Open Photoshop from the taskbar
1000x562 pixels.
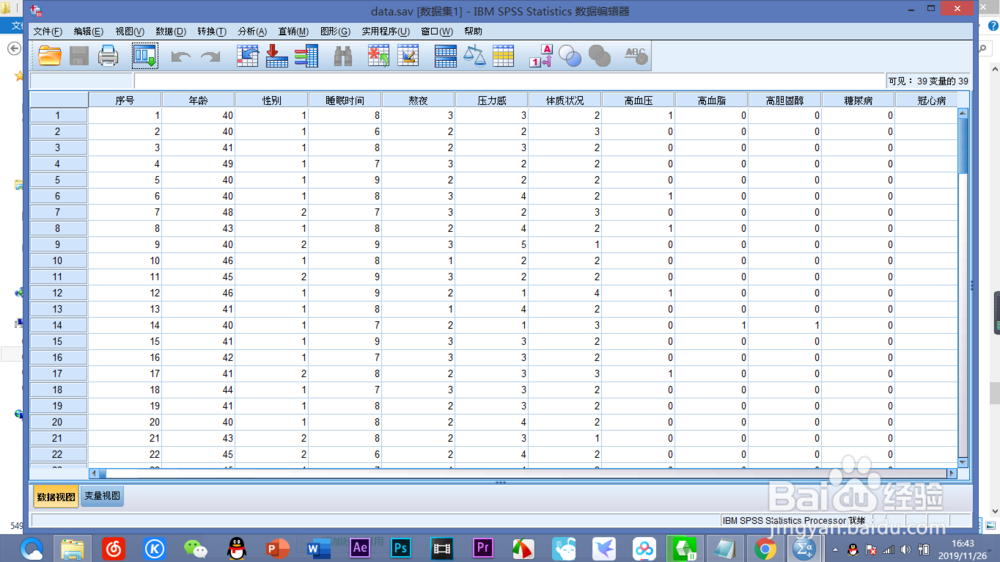(401, 549)
